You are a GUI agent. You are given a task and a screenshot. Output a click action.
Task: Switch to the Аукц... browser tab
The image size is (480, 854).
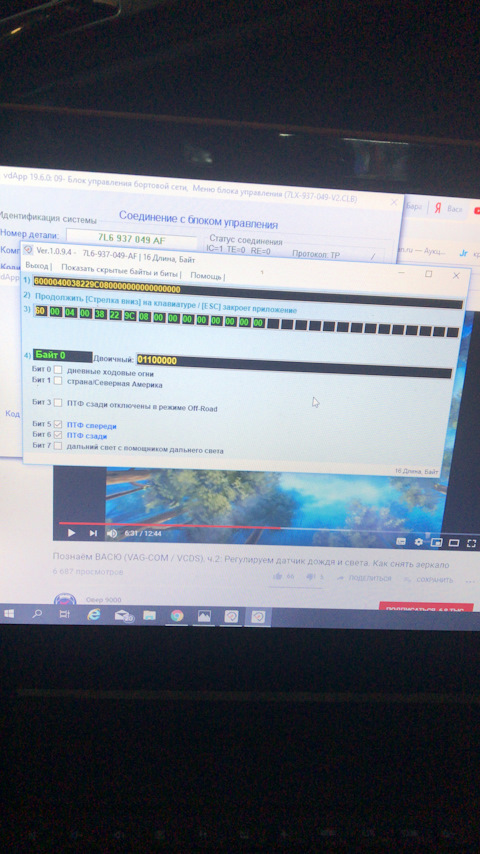click(421, 252)
